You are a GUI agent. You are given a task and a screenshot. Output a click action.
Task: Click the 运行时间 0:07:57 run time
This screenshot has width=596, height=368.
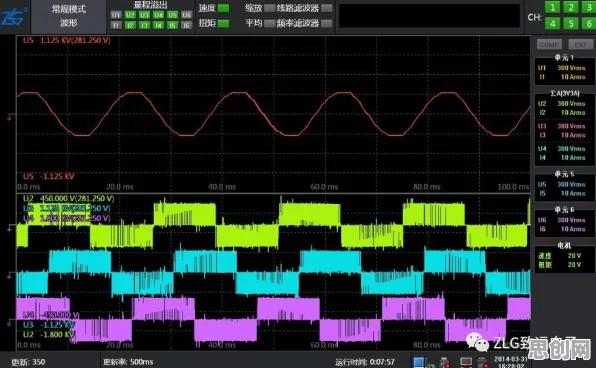365,362
